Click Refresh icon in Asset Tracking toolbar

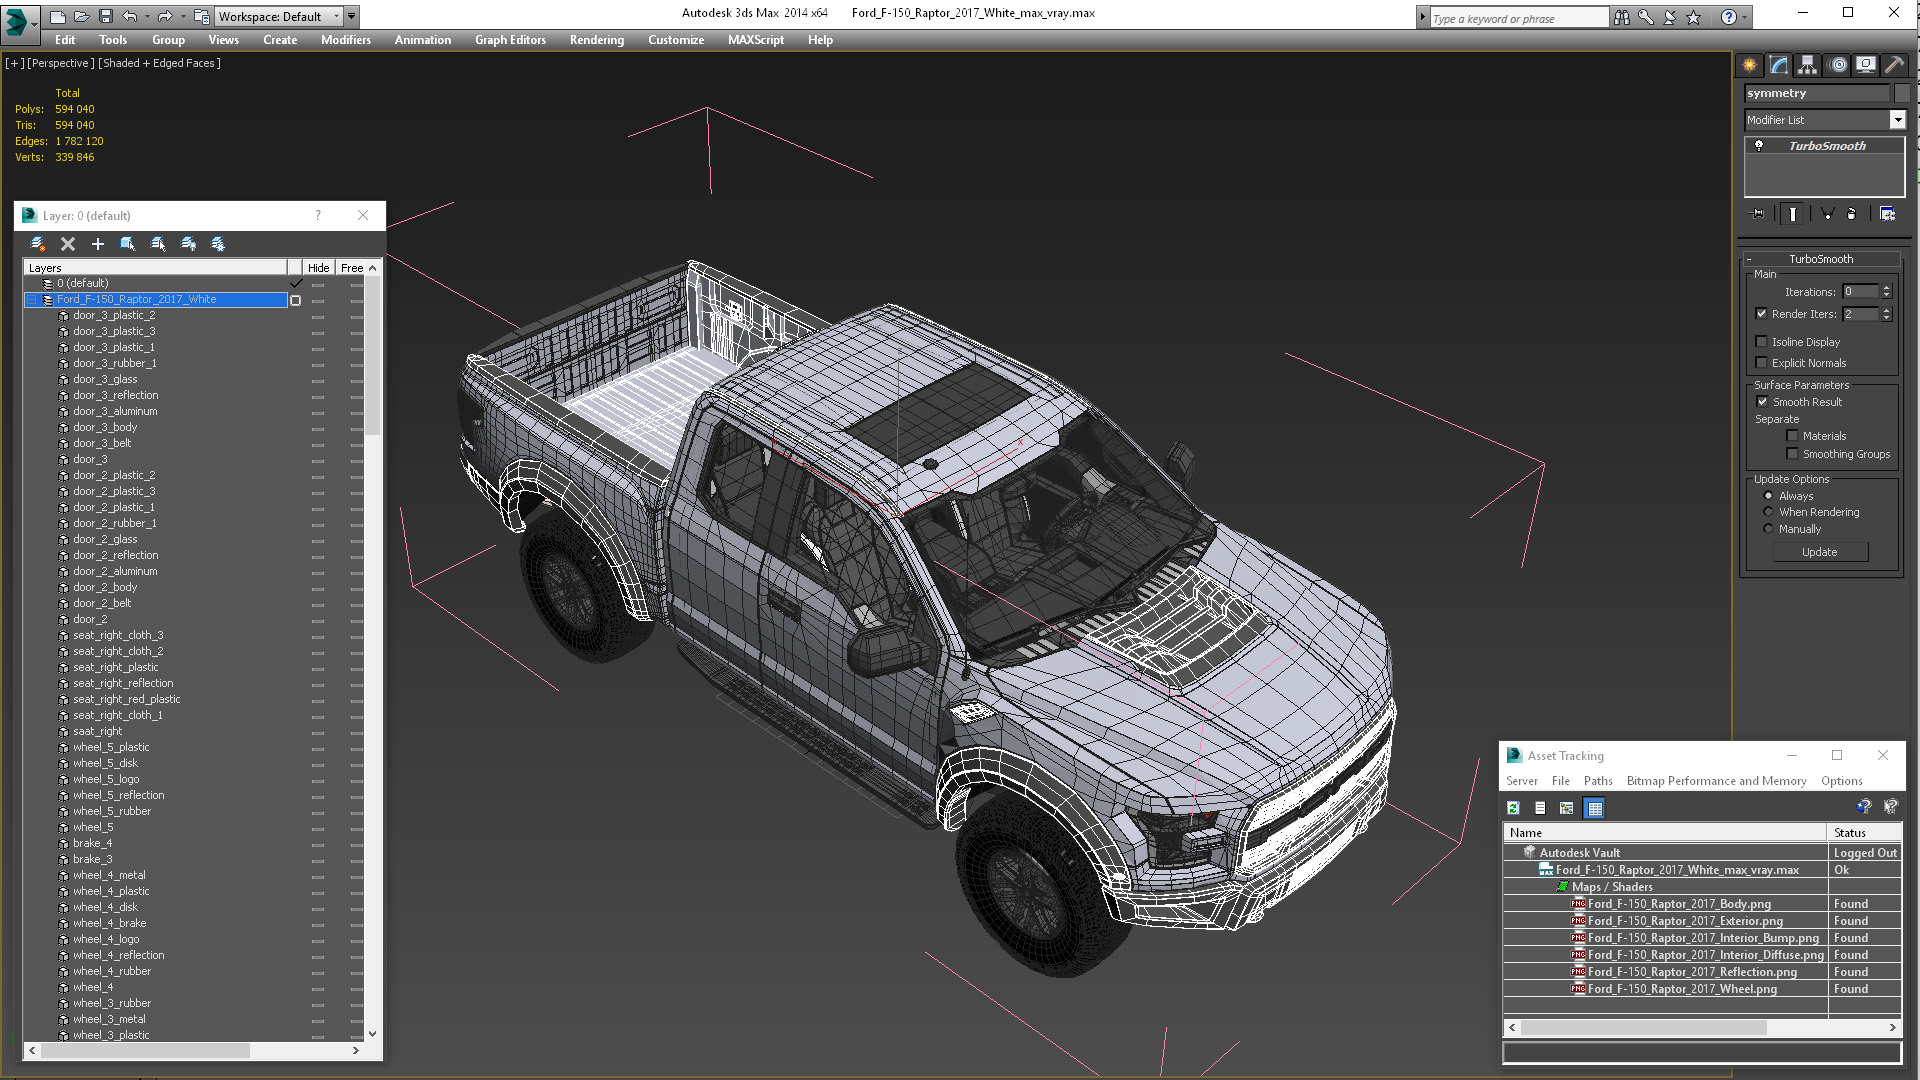[x=1513, y=808]
